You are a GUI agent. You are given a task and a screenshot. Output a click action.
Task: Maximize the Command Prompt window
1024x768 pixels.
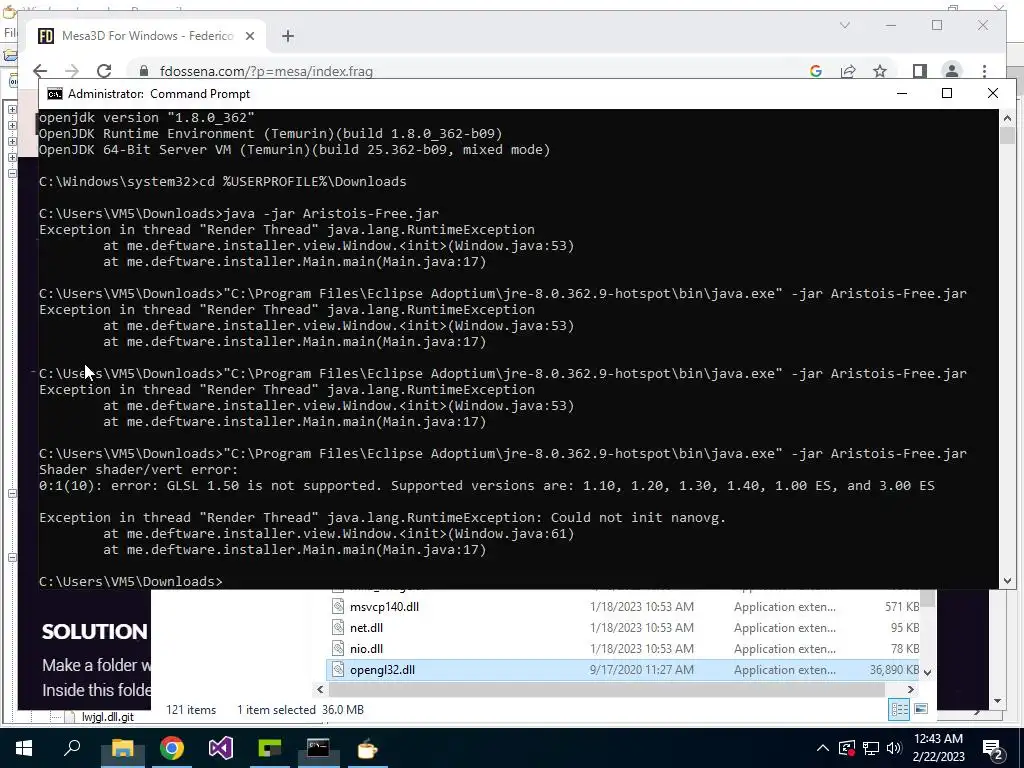947,93
